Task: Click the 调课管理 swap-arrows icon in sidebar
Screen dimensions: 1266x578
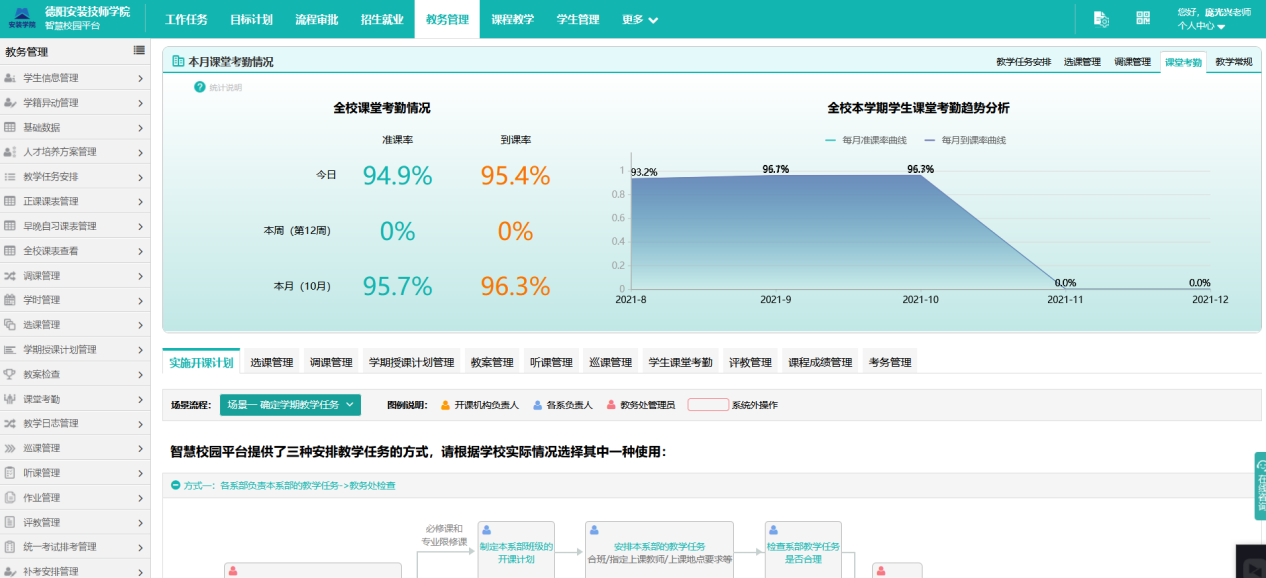Action: tap(10, 275)
